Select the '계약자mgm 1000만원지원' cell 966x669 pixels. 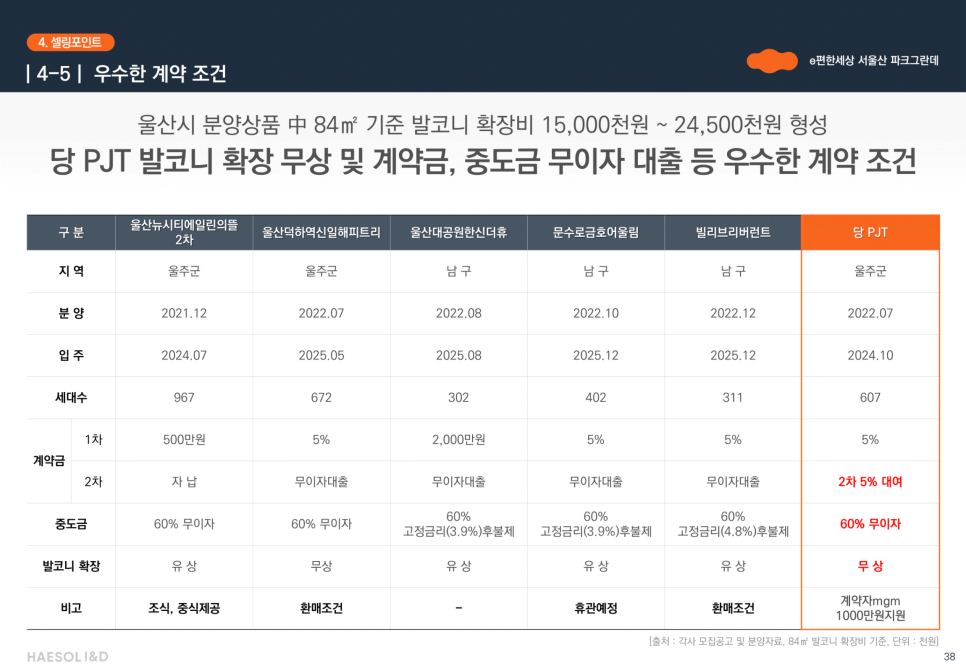point(870,608)
